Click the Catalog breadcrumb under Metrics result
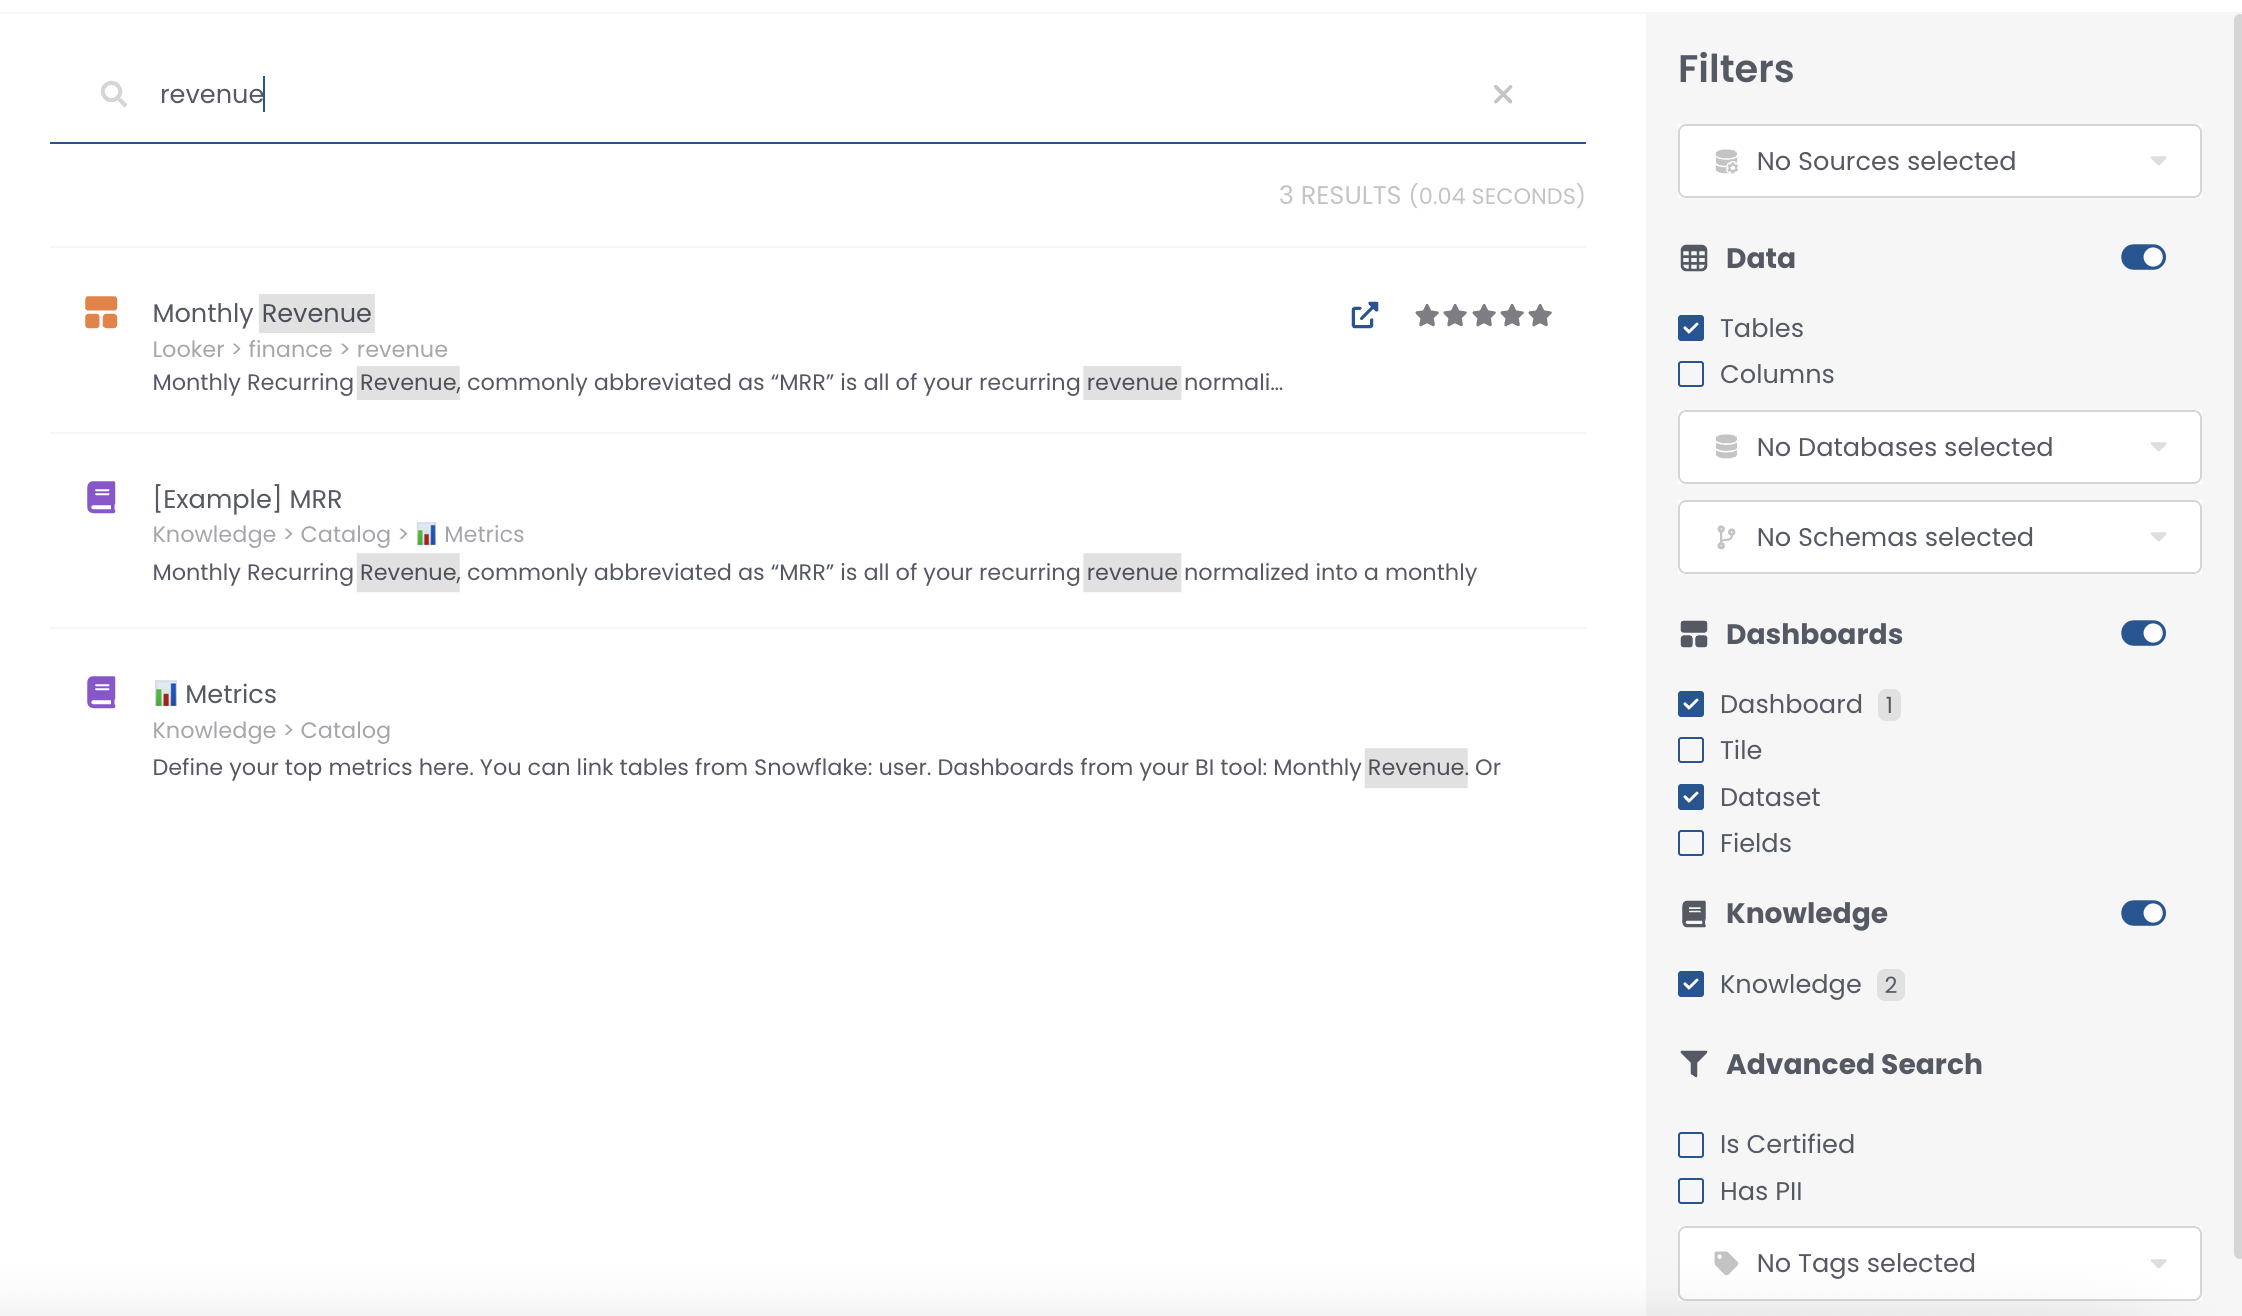The width and height of the screenshot is (2242, 1316). click(x=345, y=730)
